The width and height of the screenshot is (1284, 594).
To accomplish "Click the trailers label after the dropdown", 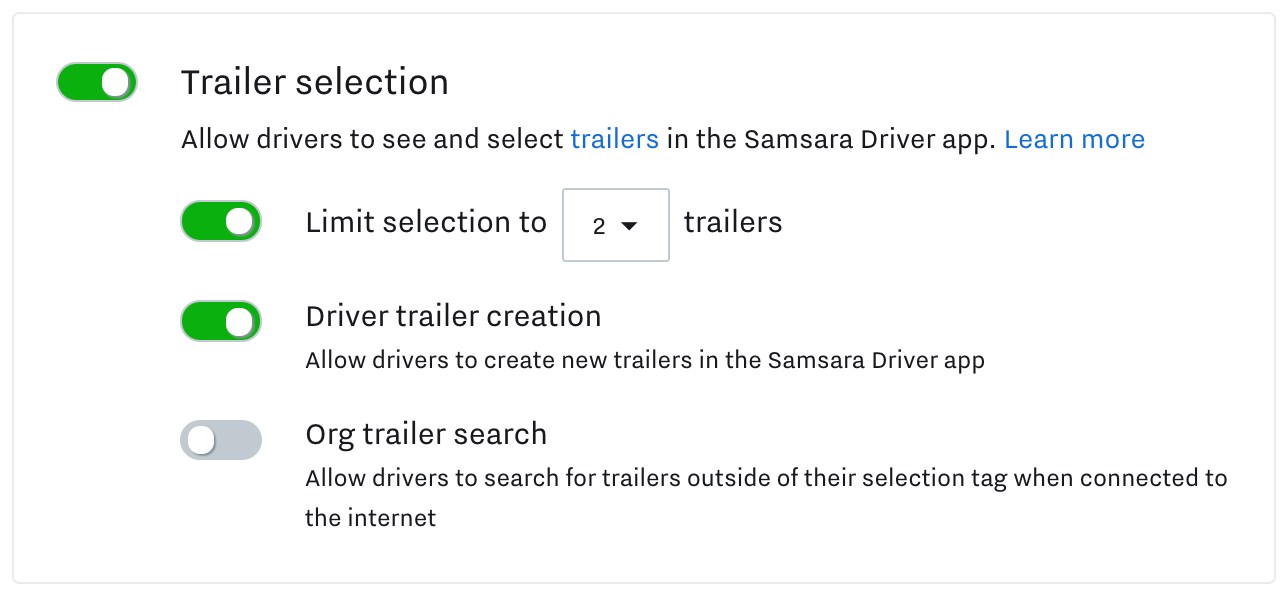I will click(732, 222).
